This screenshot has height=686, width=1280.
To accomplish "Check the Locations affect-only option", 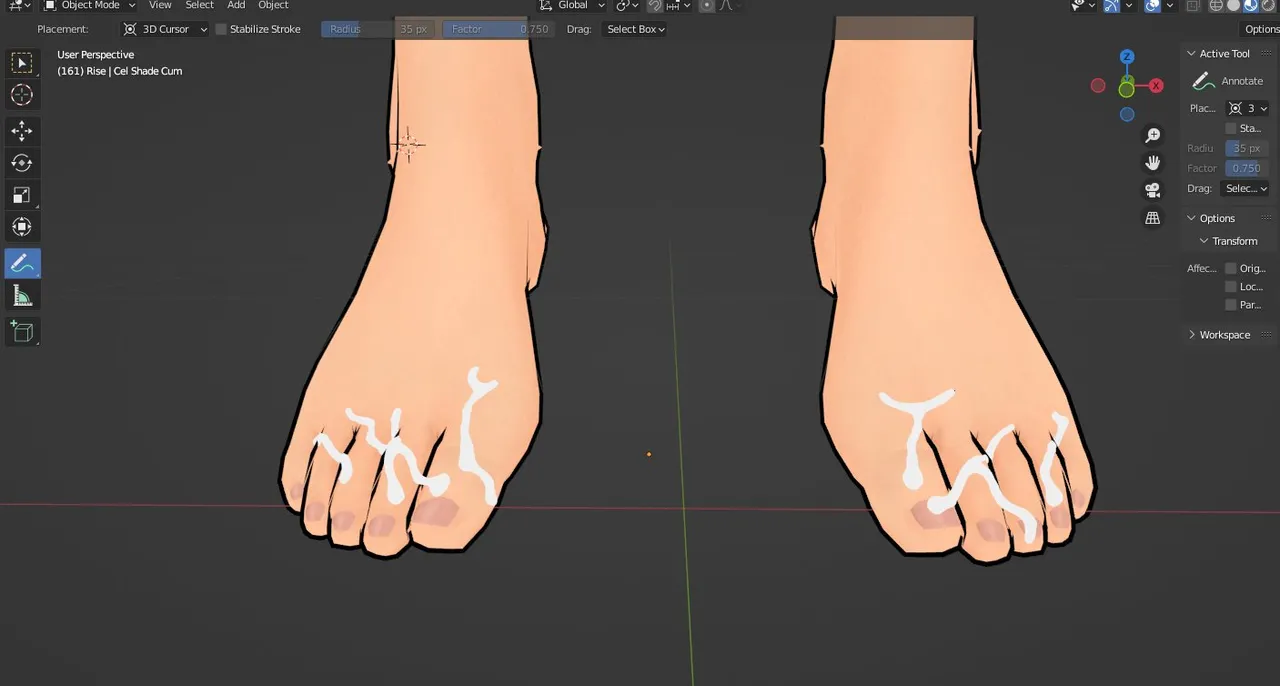I will click(x=1231, y=286).
